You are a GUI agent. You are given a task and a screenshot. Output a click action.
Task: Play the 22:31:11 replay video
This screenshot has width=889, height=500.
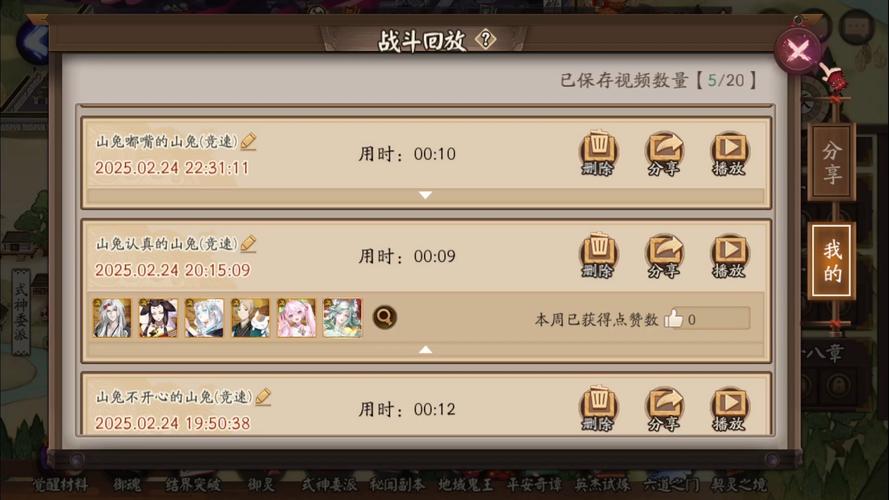(x=729, y=154)
